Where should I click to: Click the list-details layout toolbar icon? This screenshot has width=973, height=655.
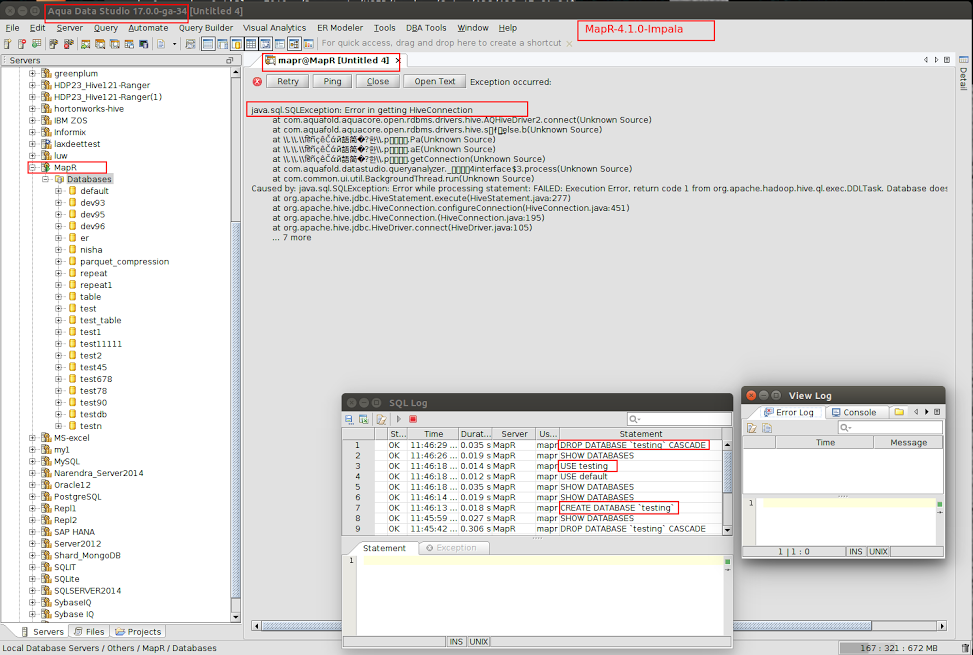pyautogui.click(x=280, y=44)
